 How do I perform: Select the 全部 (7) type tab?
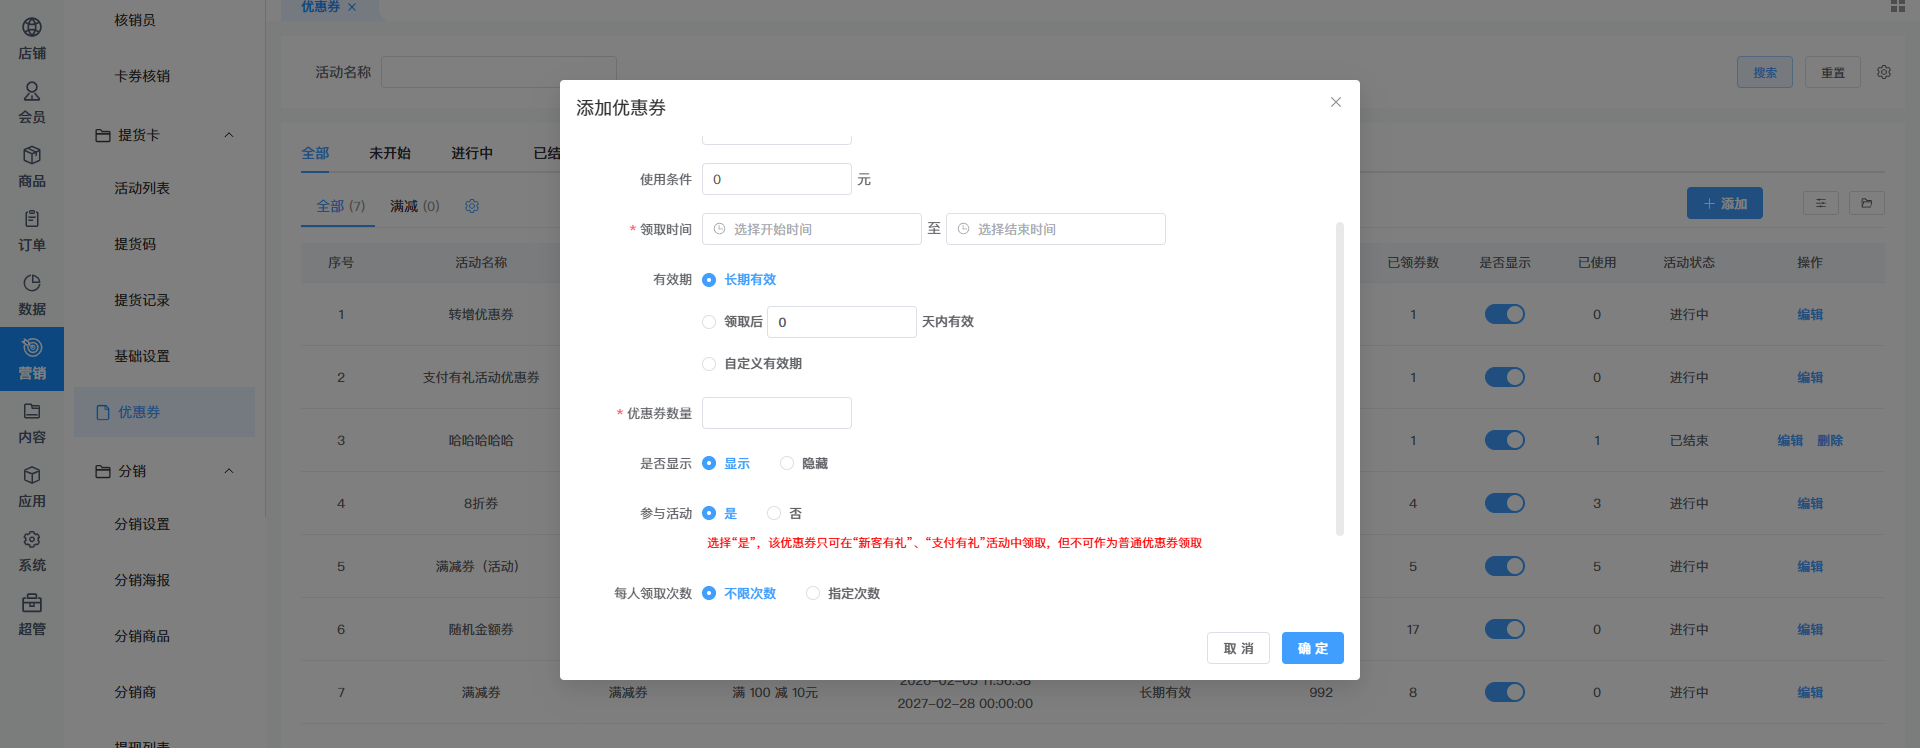[341, 206]
